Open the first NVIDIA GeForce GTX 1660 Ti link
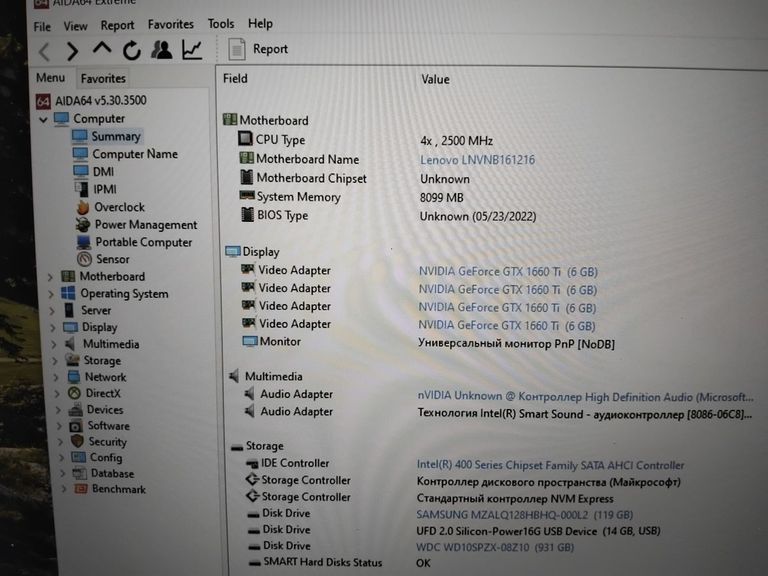The image size is (768, 576). [508, 272]
